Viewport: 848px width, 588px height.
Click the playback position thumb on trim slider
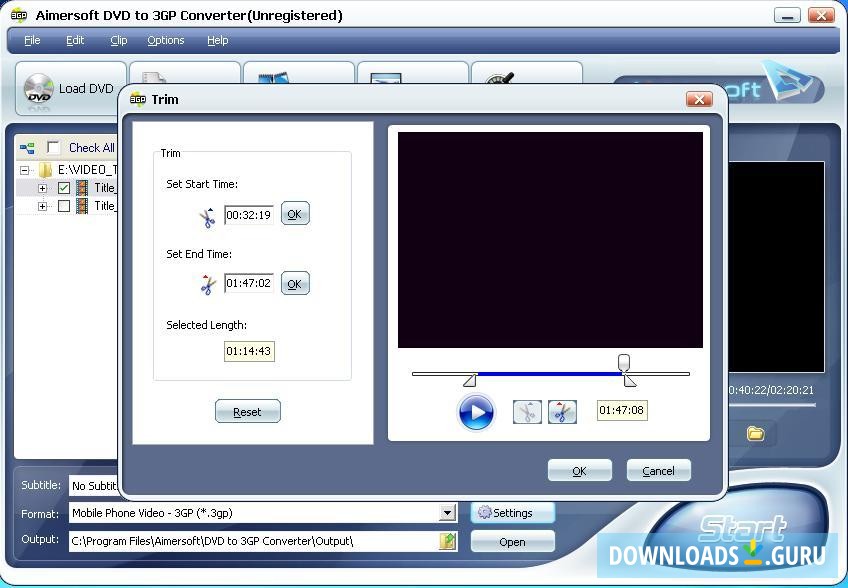(624, 362)
